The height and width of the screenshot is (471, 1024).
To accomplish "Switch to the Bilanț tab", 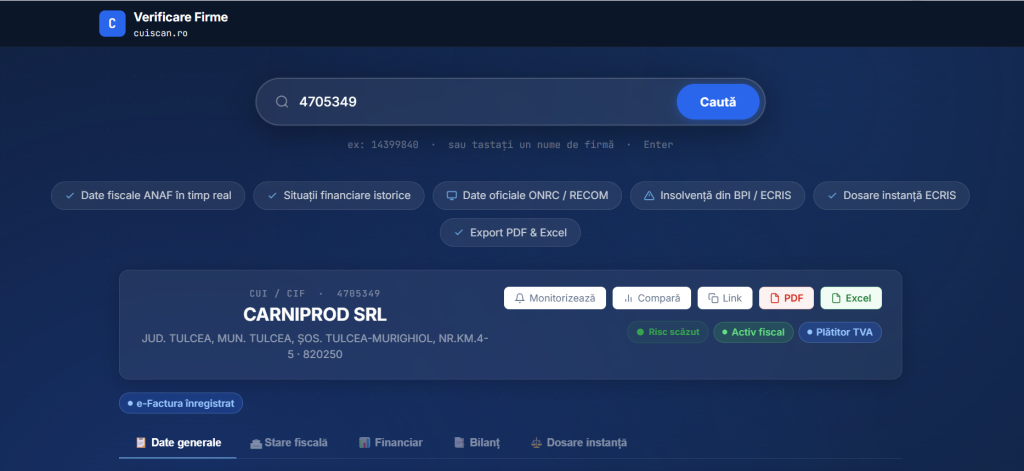I will (477, 442).
